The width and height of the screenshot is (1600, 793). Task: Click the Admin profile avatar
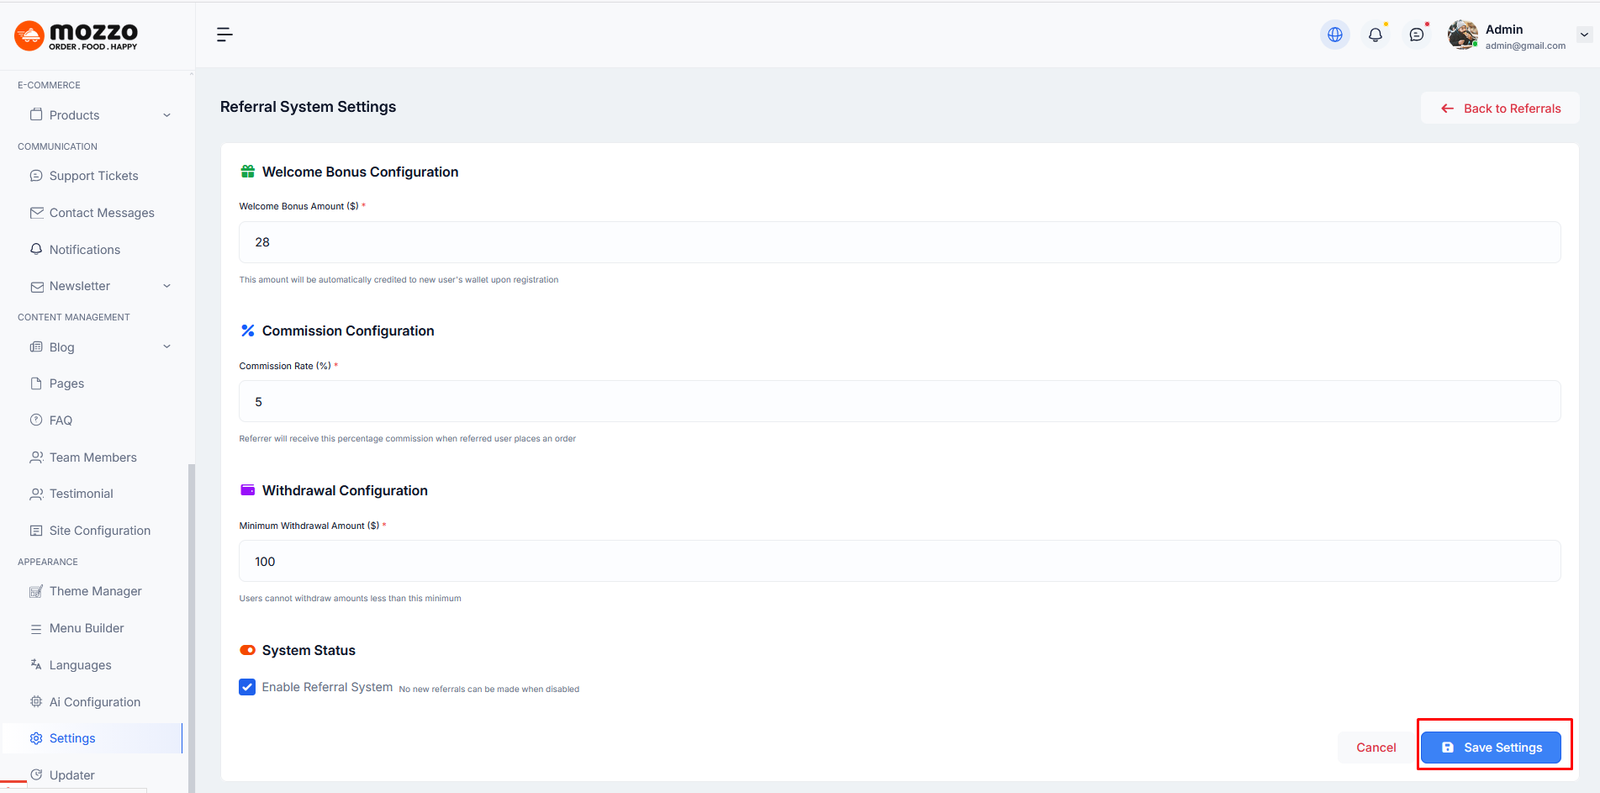coord(1462,35)
